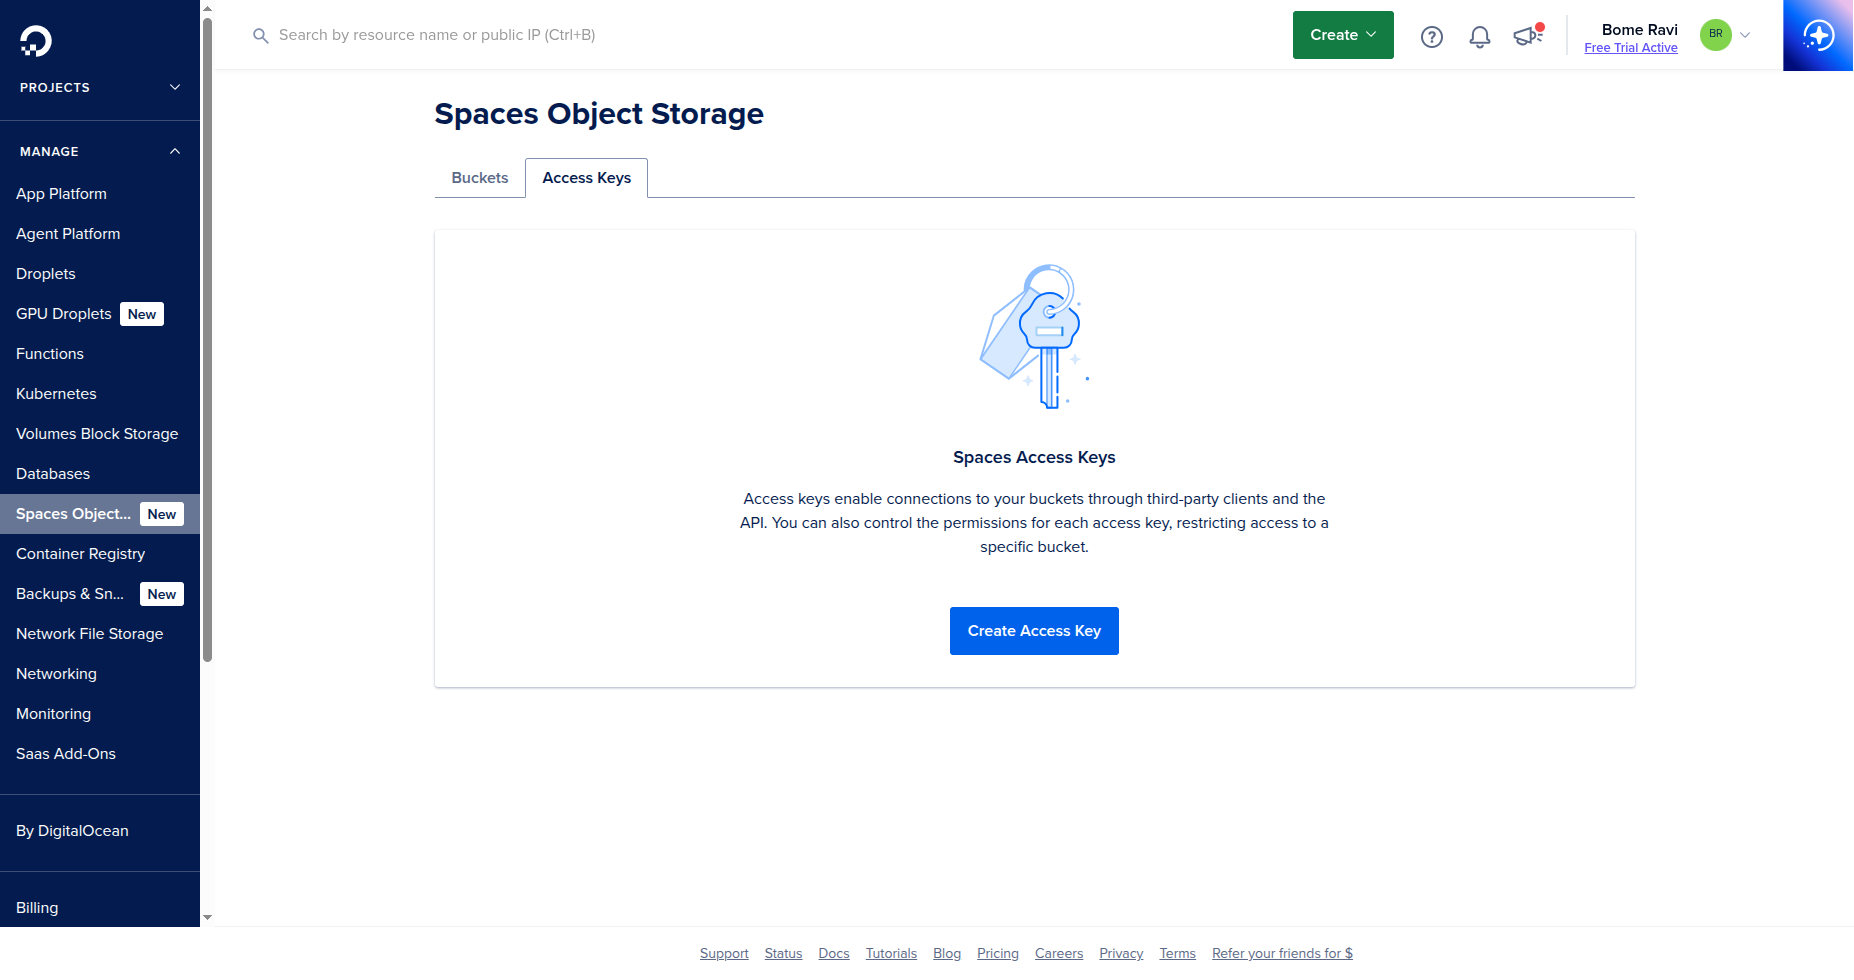Navigate to Kubernetes in sidebar
This screenshot has width=1854, height=980.
click(x=56, y=393)
